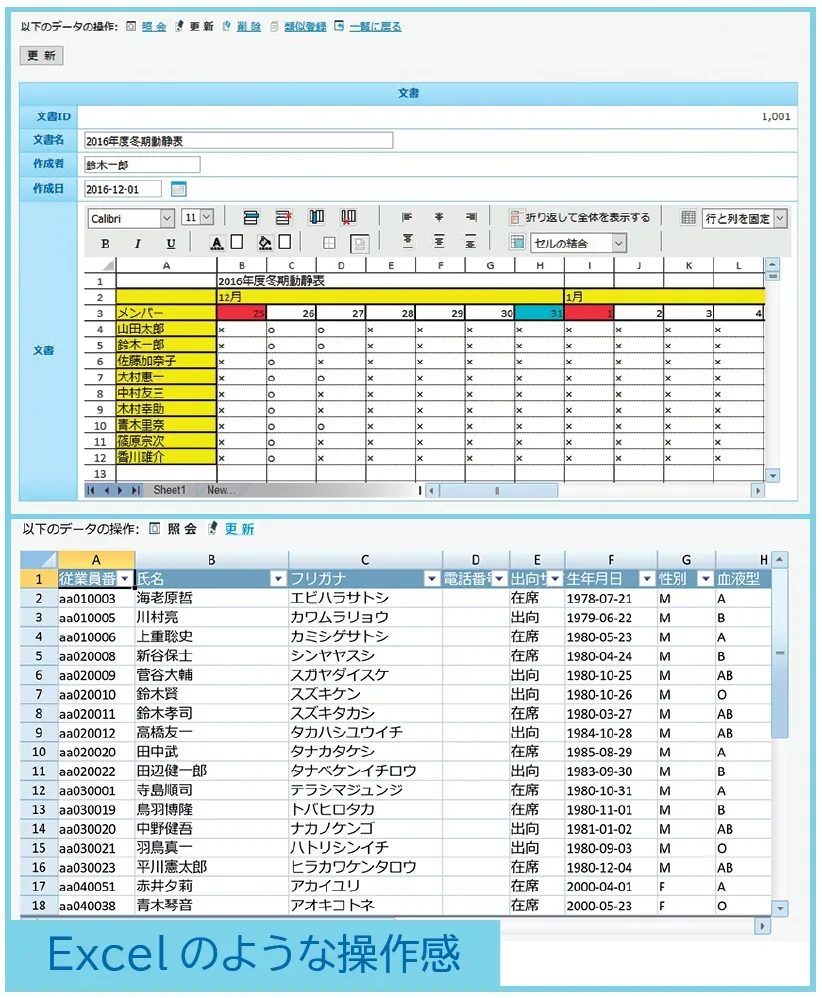Click the 文書名 text input field
Screen dimensions: 822x998
coord(238,141)
